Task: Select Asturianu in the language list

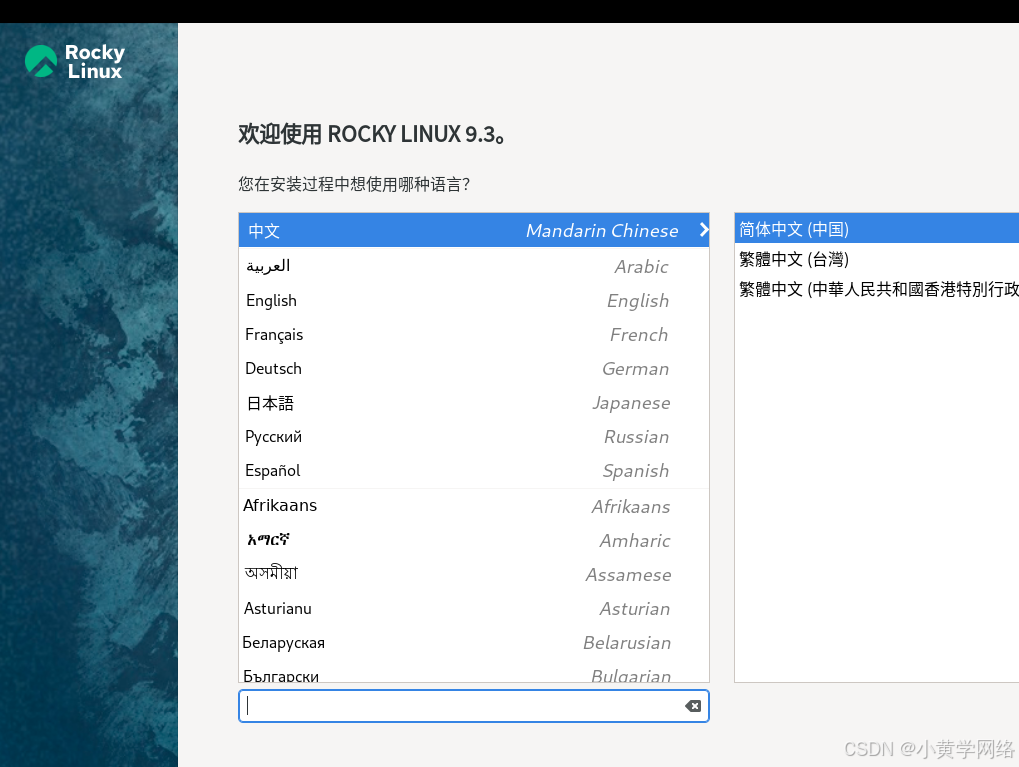Action: 474,608
